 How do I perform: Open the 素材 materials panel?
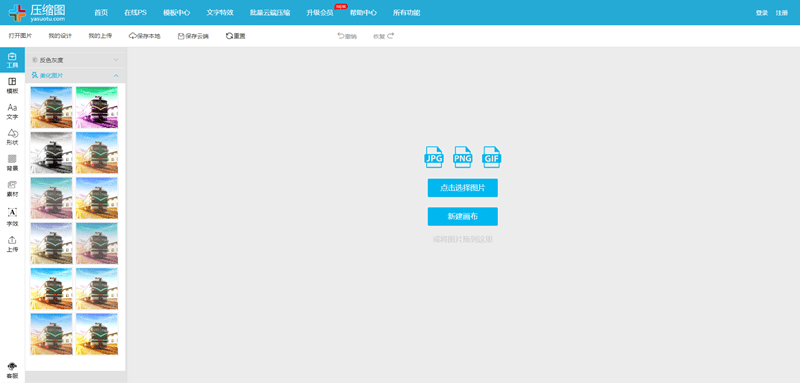pyautogui.click(x=12, y=189)
